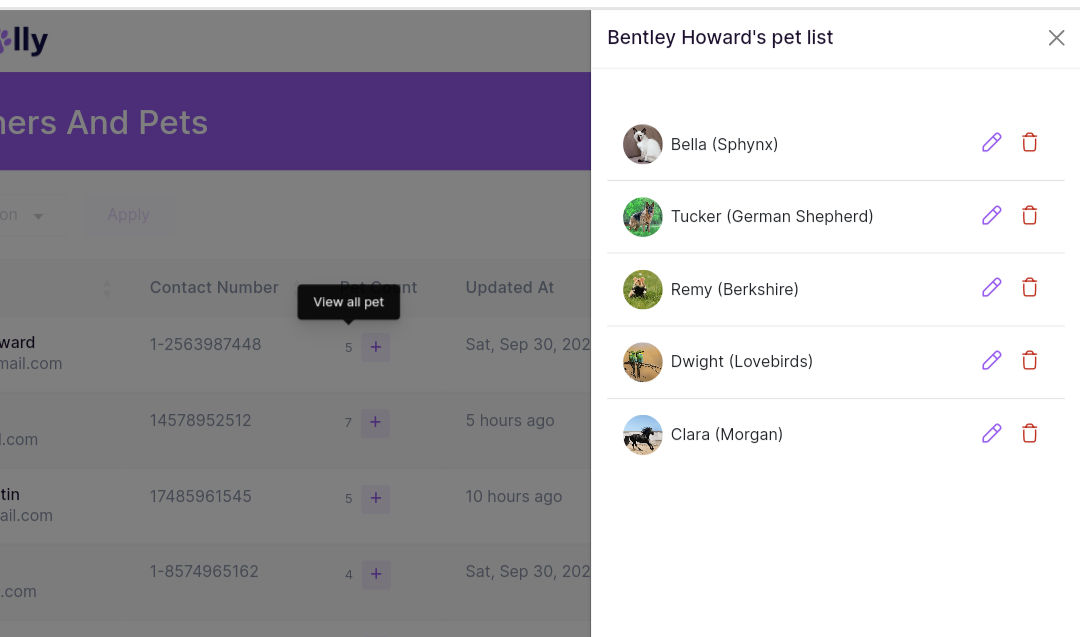Delete Bella the Sphynx from the list
This screenshot has height=637, width=1080.
(x=1029, y=143)
